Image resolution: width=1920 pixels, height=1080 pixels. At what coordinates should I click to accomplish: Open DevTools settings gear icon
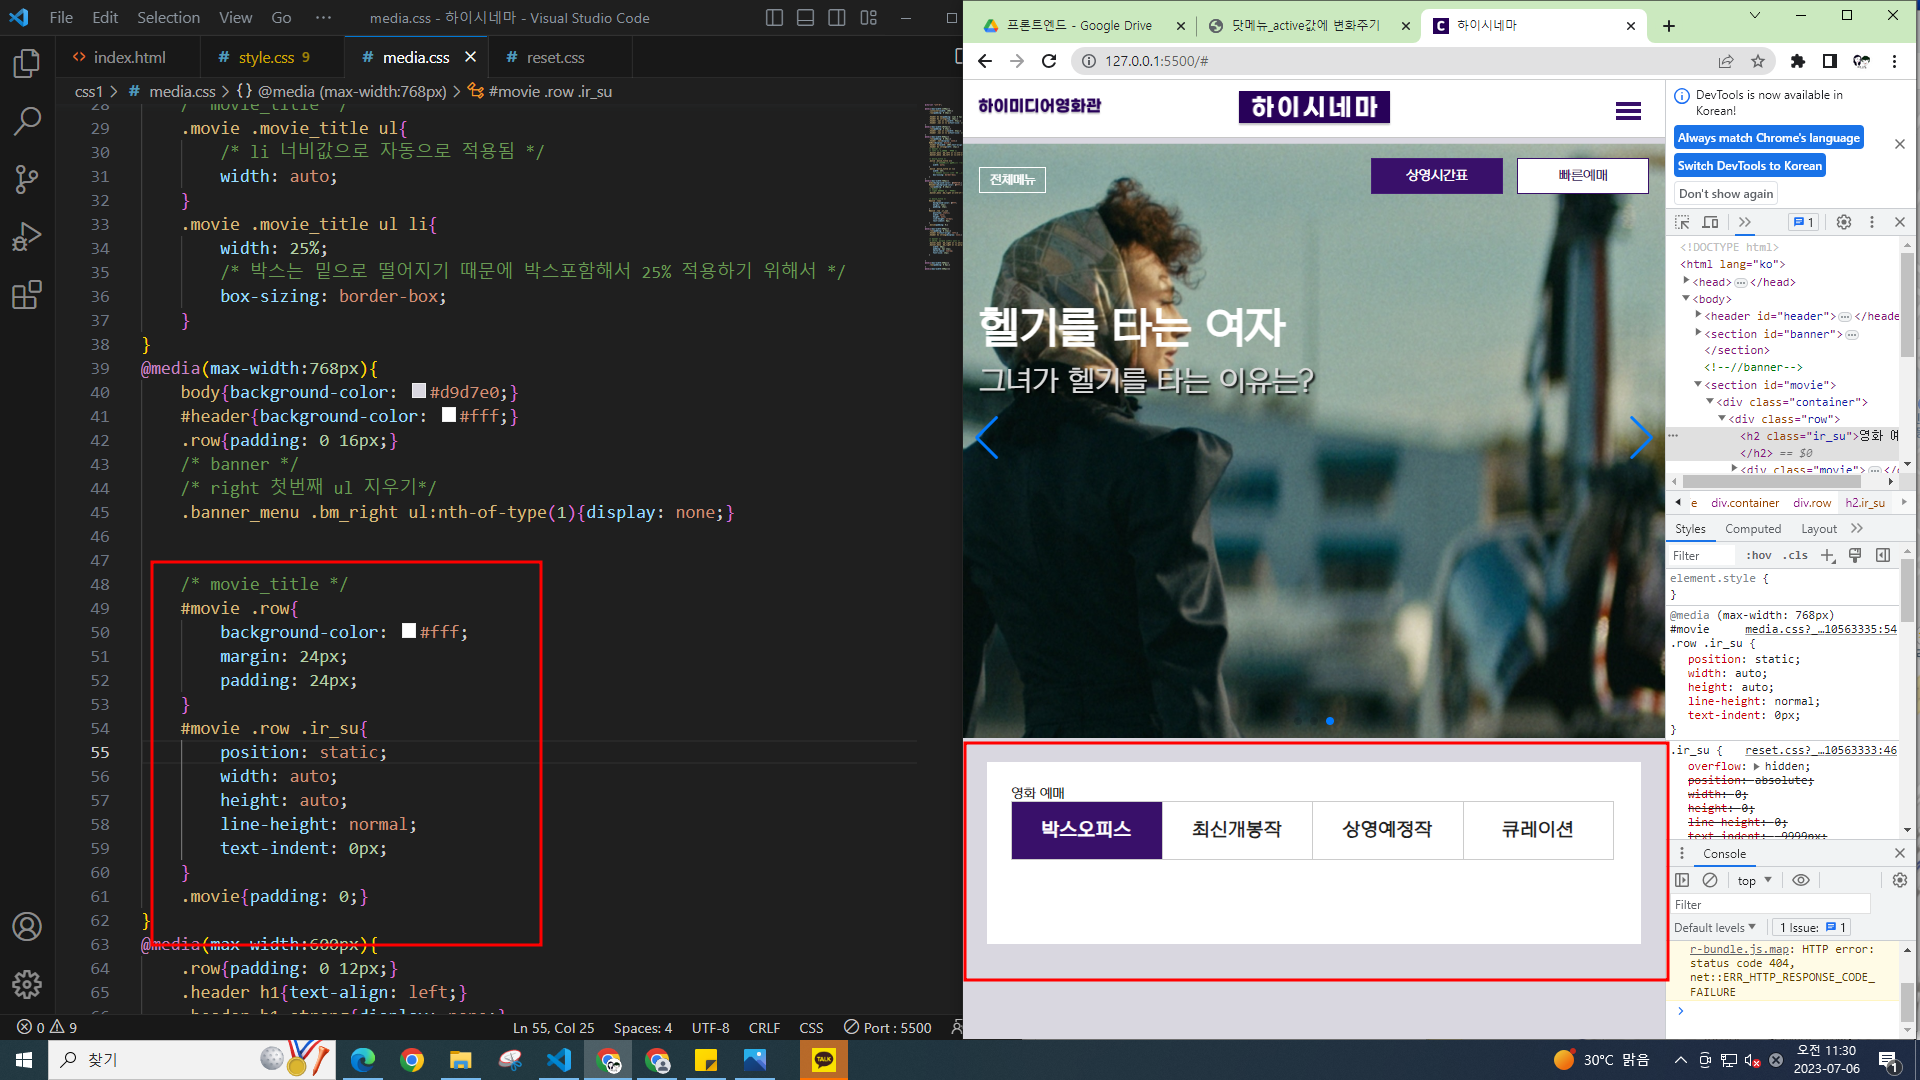tap(1844, 222)
